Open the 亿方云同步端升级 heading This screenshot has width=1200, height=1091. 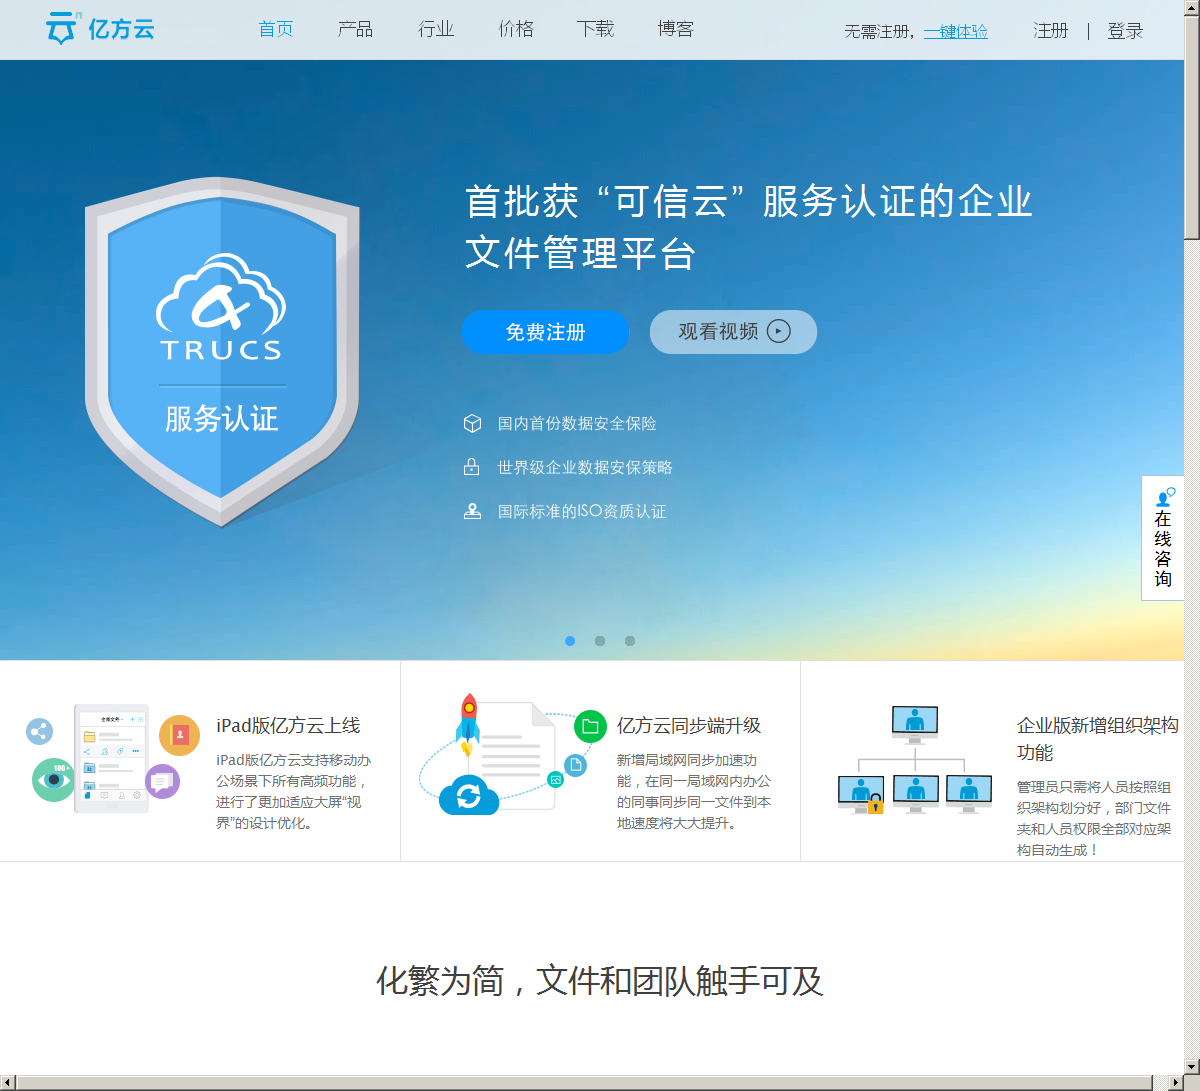point(689,726)
